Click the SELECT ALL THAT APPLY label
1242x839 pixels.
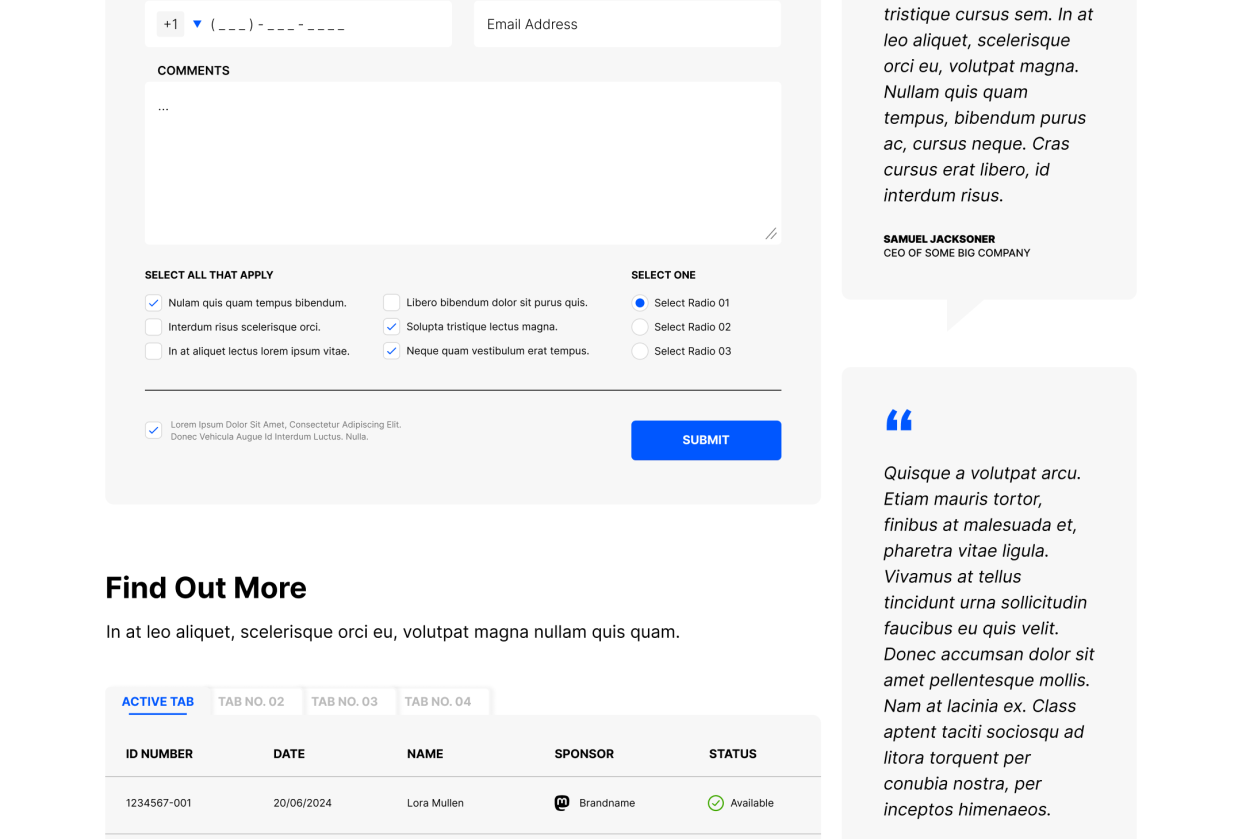(x=209, y=275)
